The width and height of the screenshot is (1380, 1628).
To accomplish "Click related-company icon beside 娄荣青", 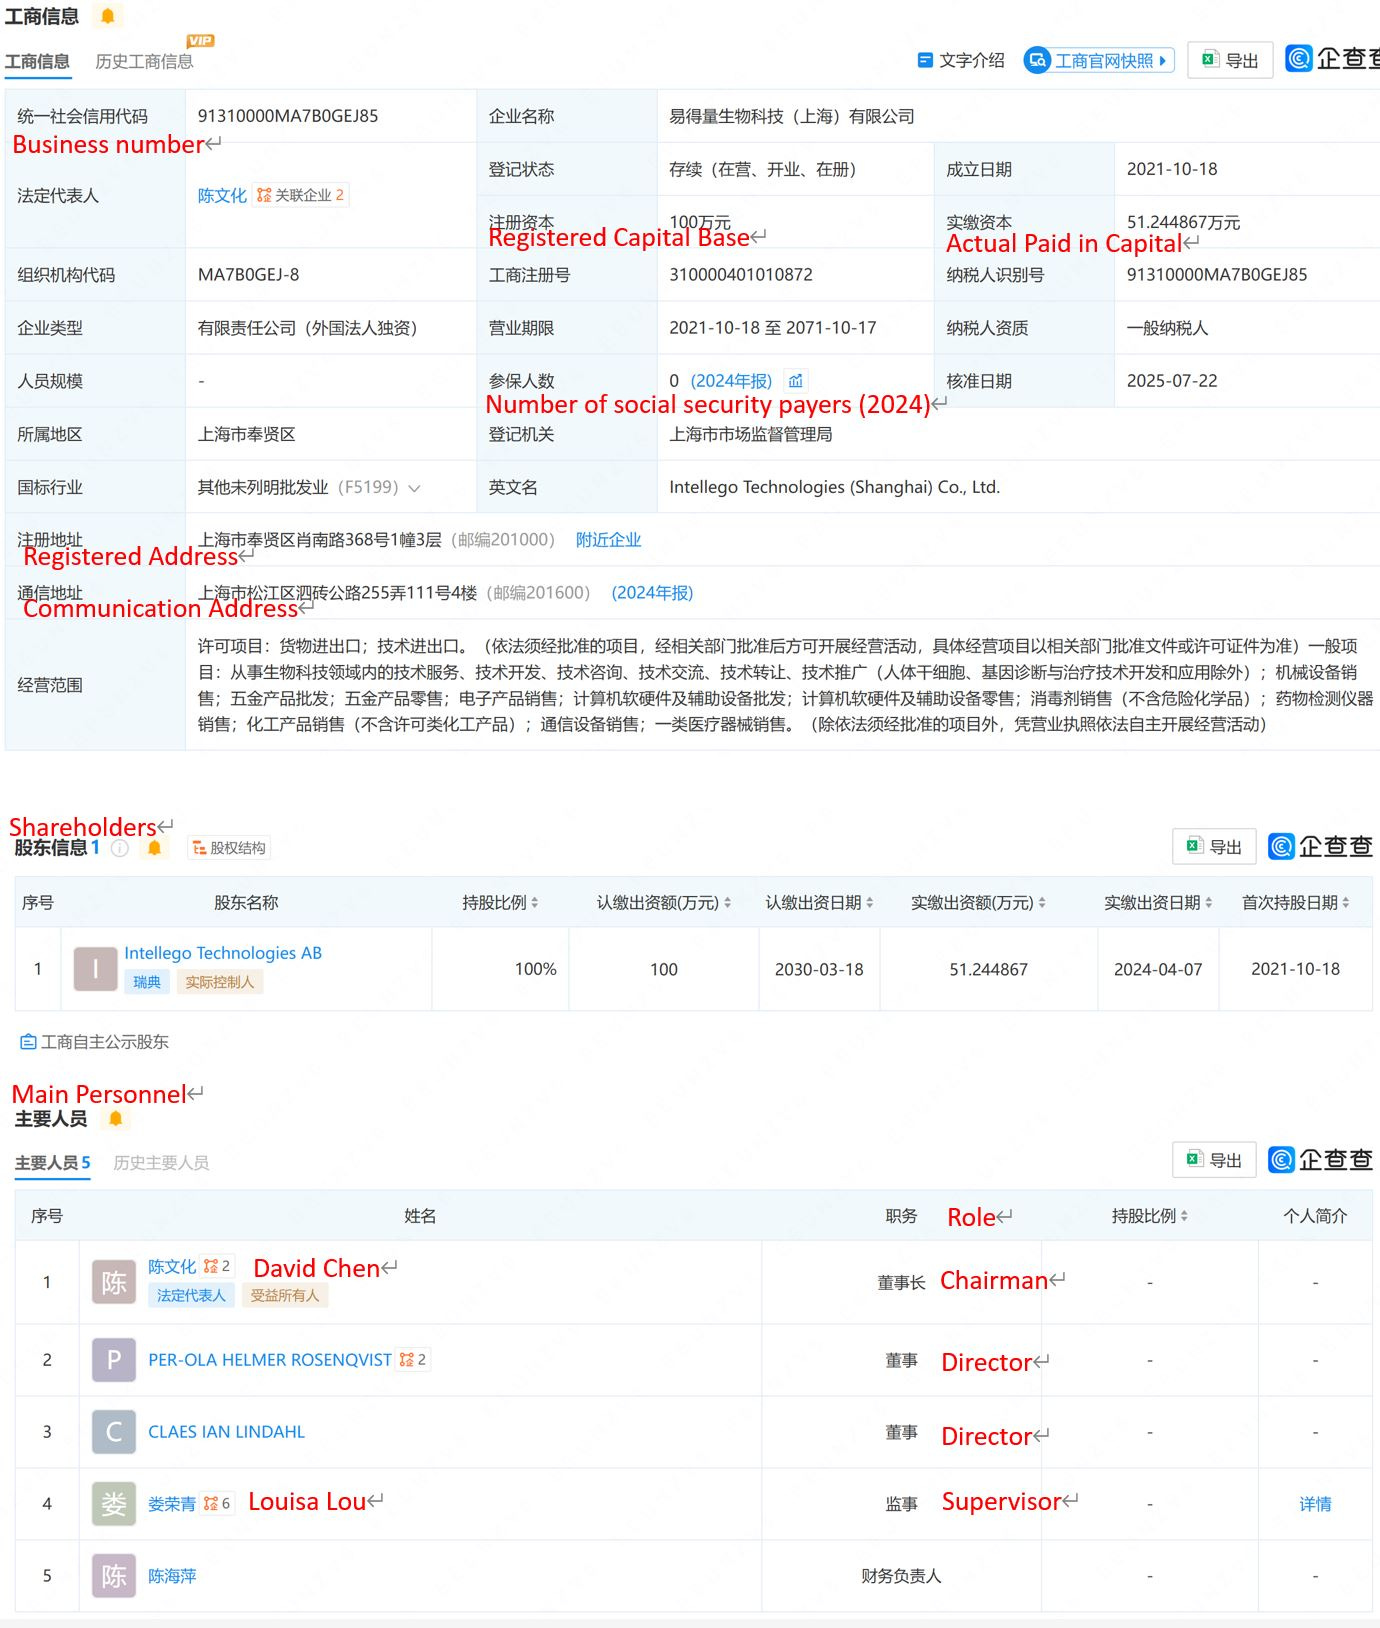I will click(x=217, y=1504).
